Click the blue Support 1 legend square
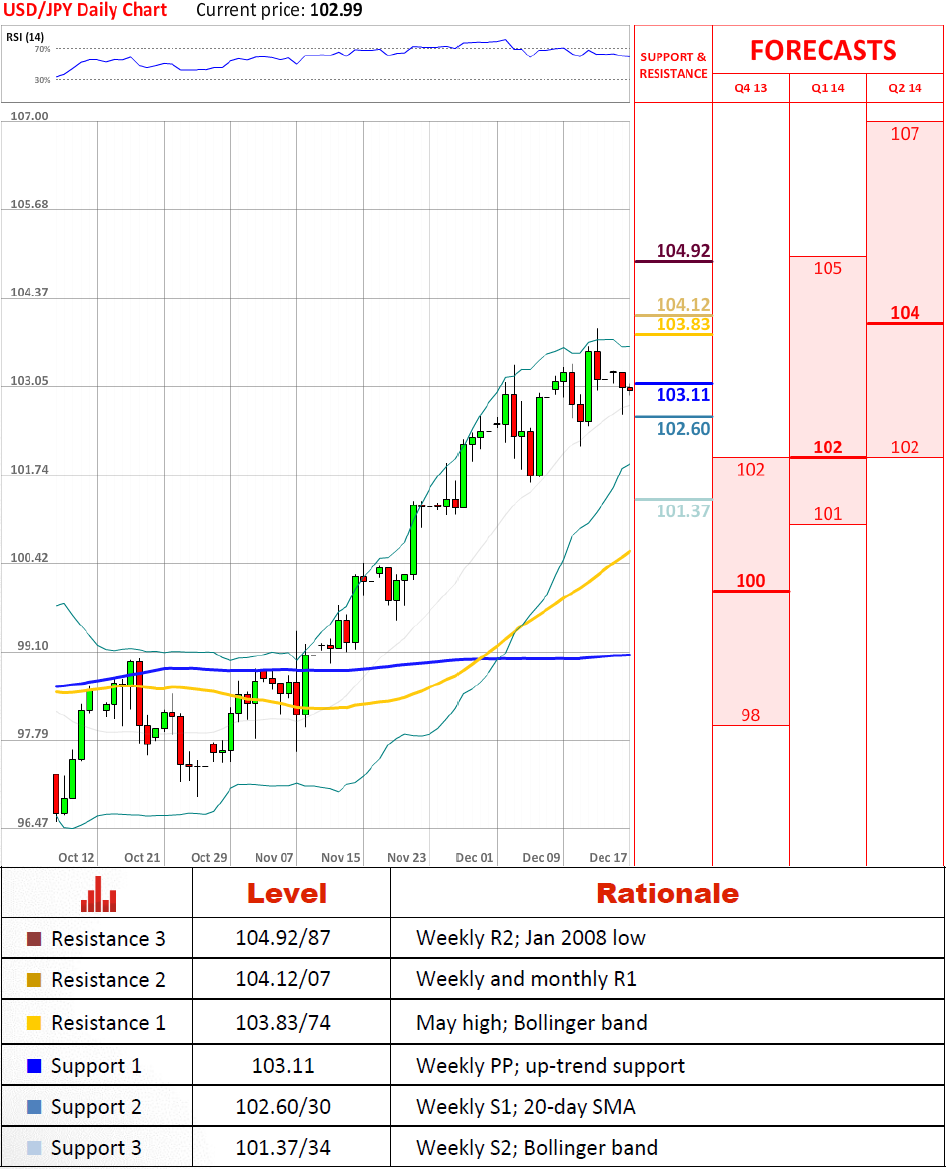 (x=34, y=1066)
